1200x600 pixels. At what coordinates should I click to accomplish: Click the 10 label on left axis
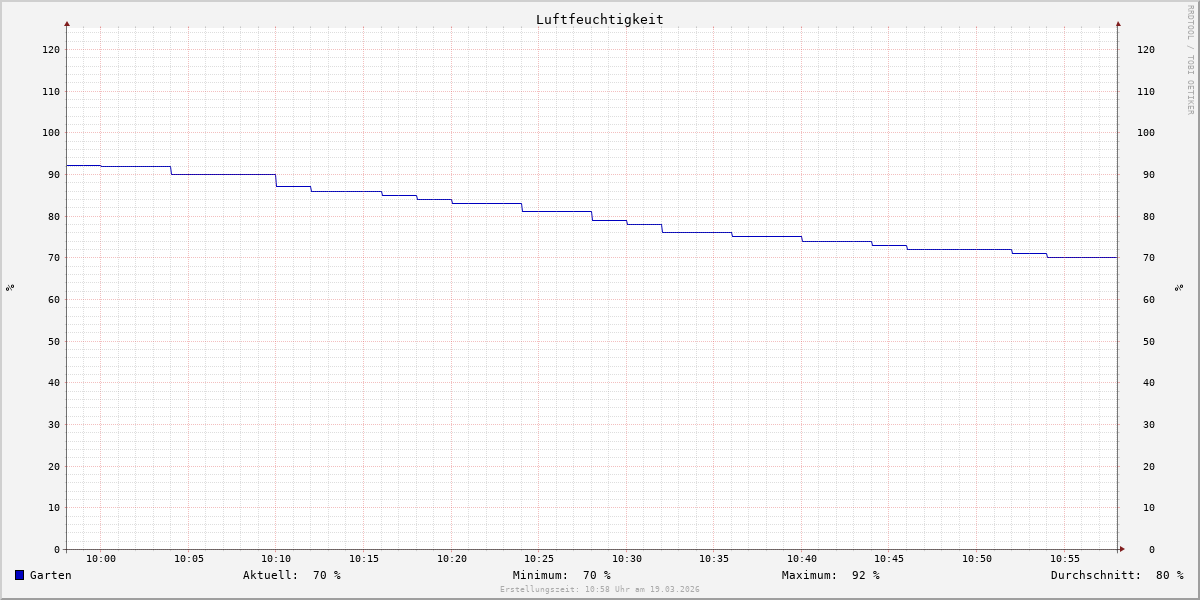54,507
